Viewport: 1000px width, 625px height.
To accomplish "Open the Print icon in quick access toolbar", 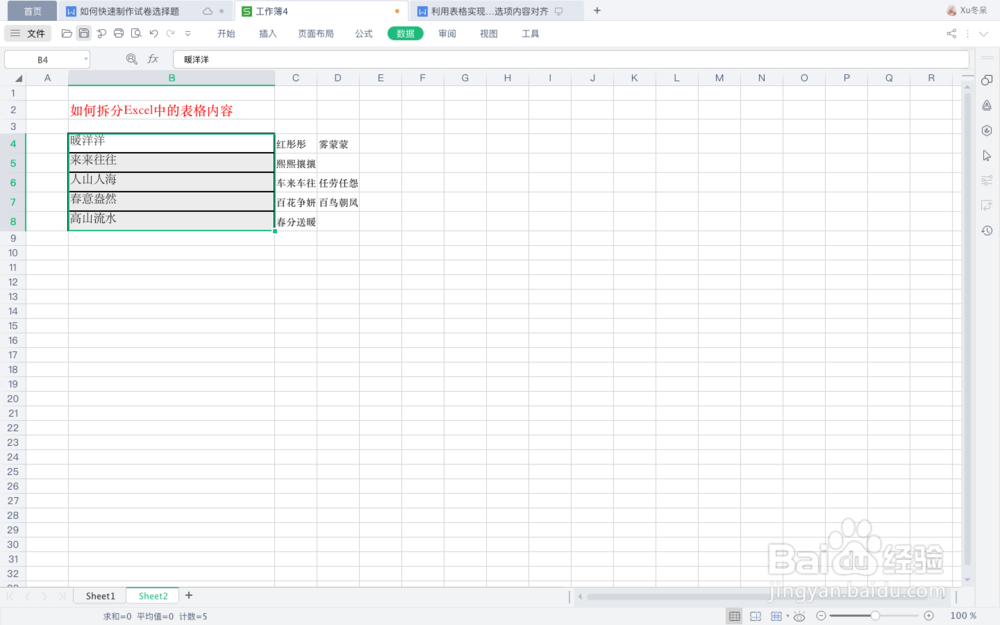I will point(119,32).
